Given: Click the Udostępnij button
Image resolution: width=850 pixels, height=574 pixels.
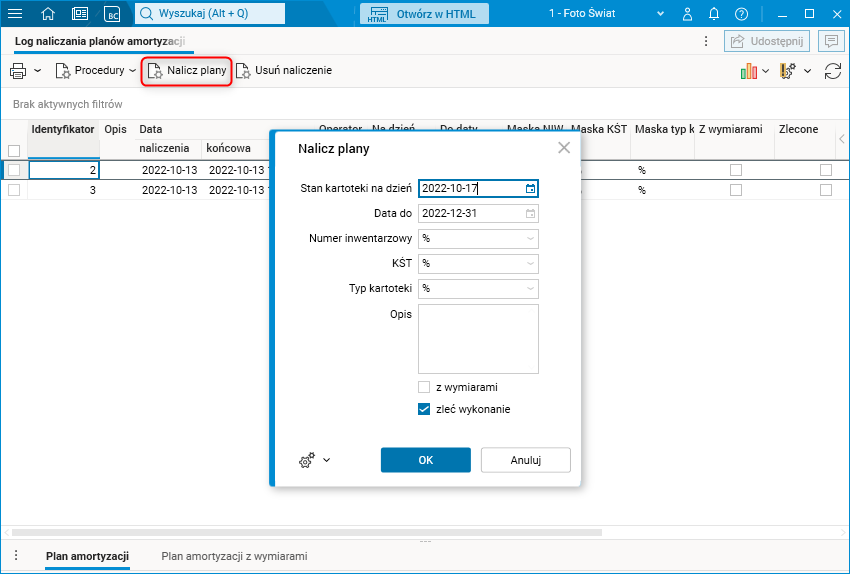Looking at the screenshot, I should (x=767, y=41).
